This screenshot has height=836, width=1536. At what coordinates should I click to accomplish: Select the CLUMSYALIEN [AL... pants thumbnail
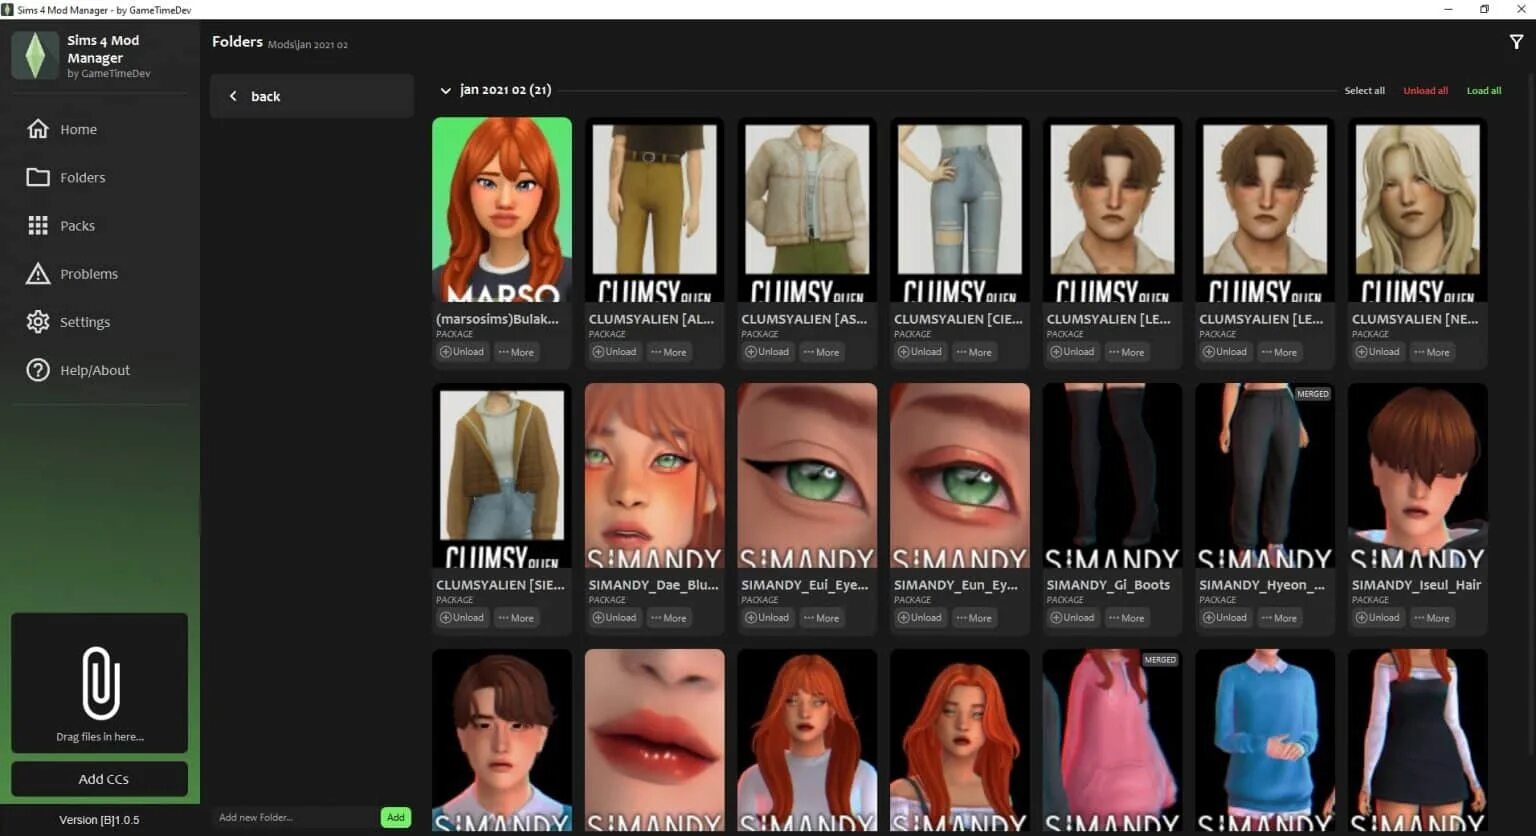pyautogui.click(x=655, y=210)
